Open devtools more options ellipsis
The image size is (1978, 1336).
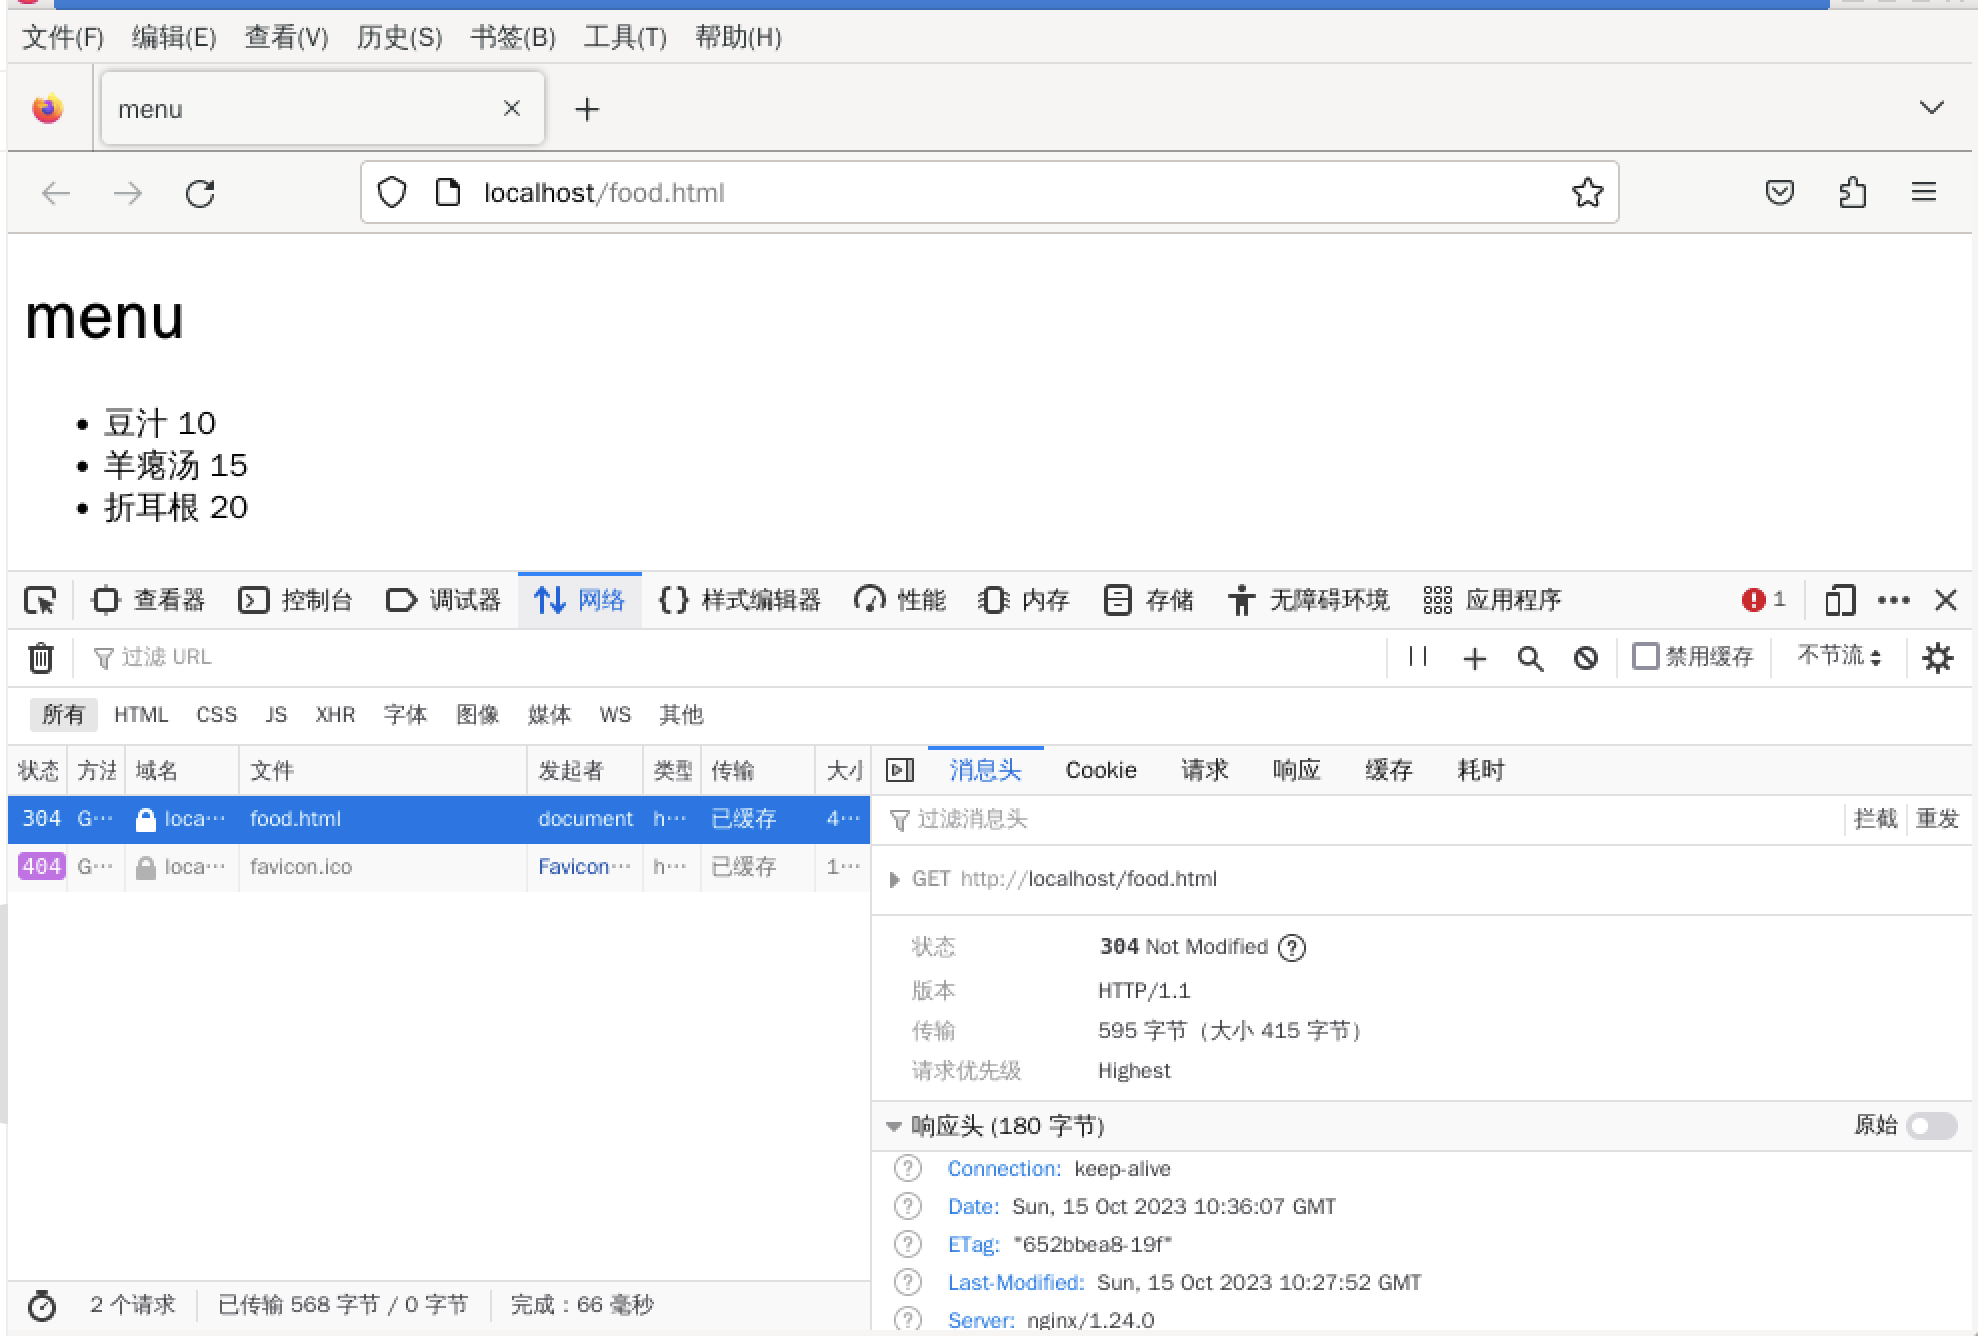tap(1894, 600)
